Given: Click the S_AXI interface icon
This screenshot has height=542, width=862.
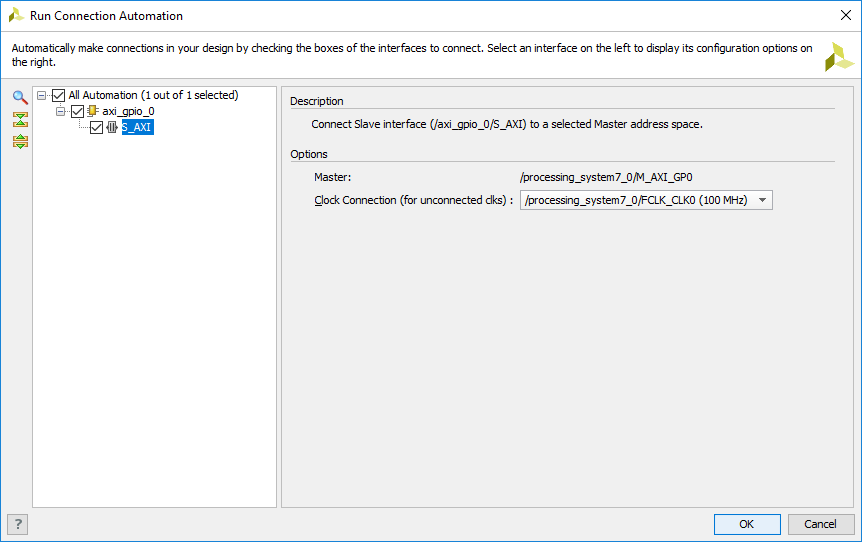Looking at the screenshot, I should [x=112, y=128].
